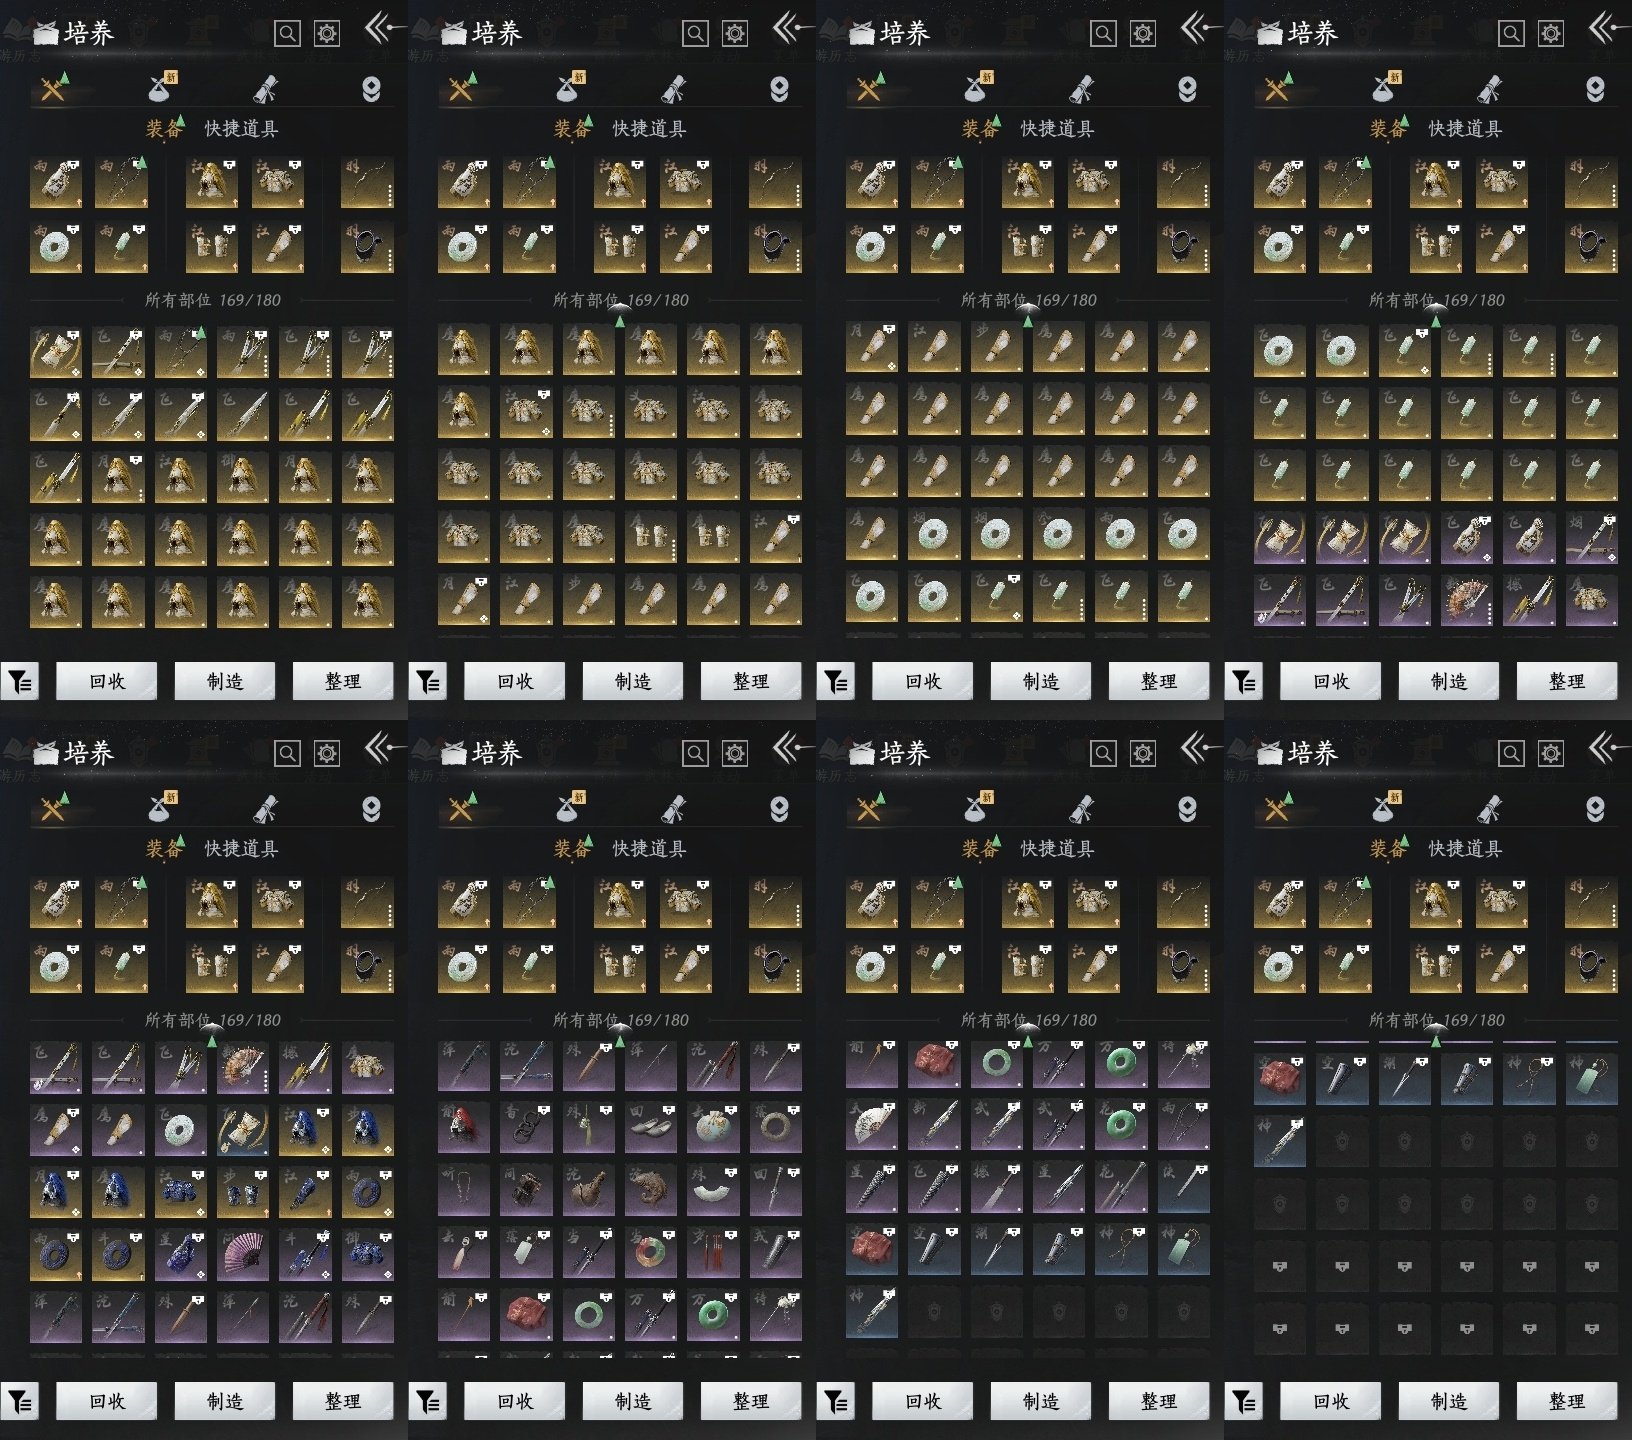This screenshot has width=1632, height=1440.
Task: Open the sort filter icon in third top panel
Action: [x=836, y=682]
